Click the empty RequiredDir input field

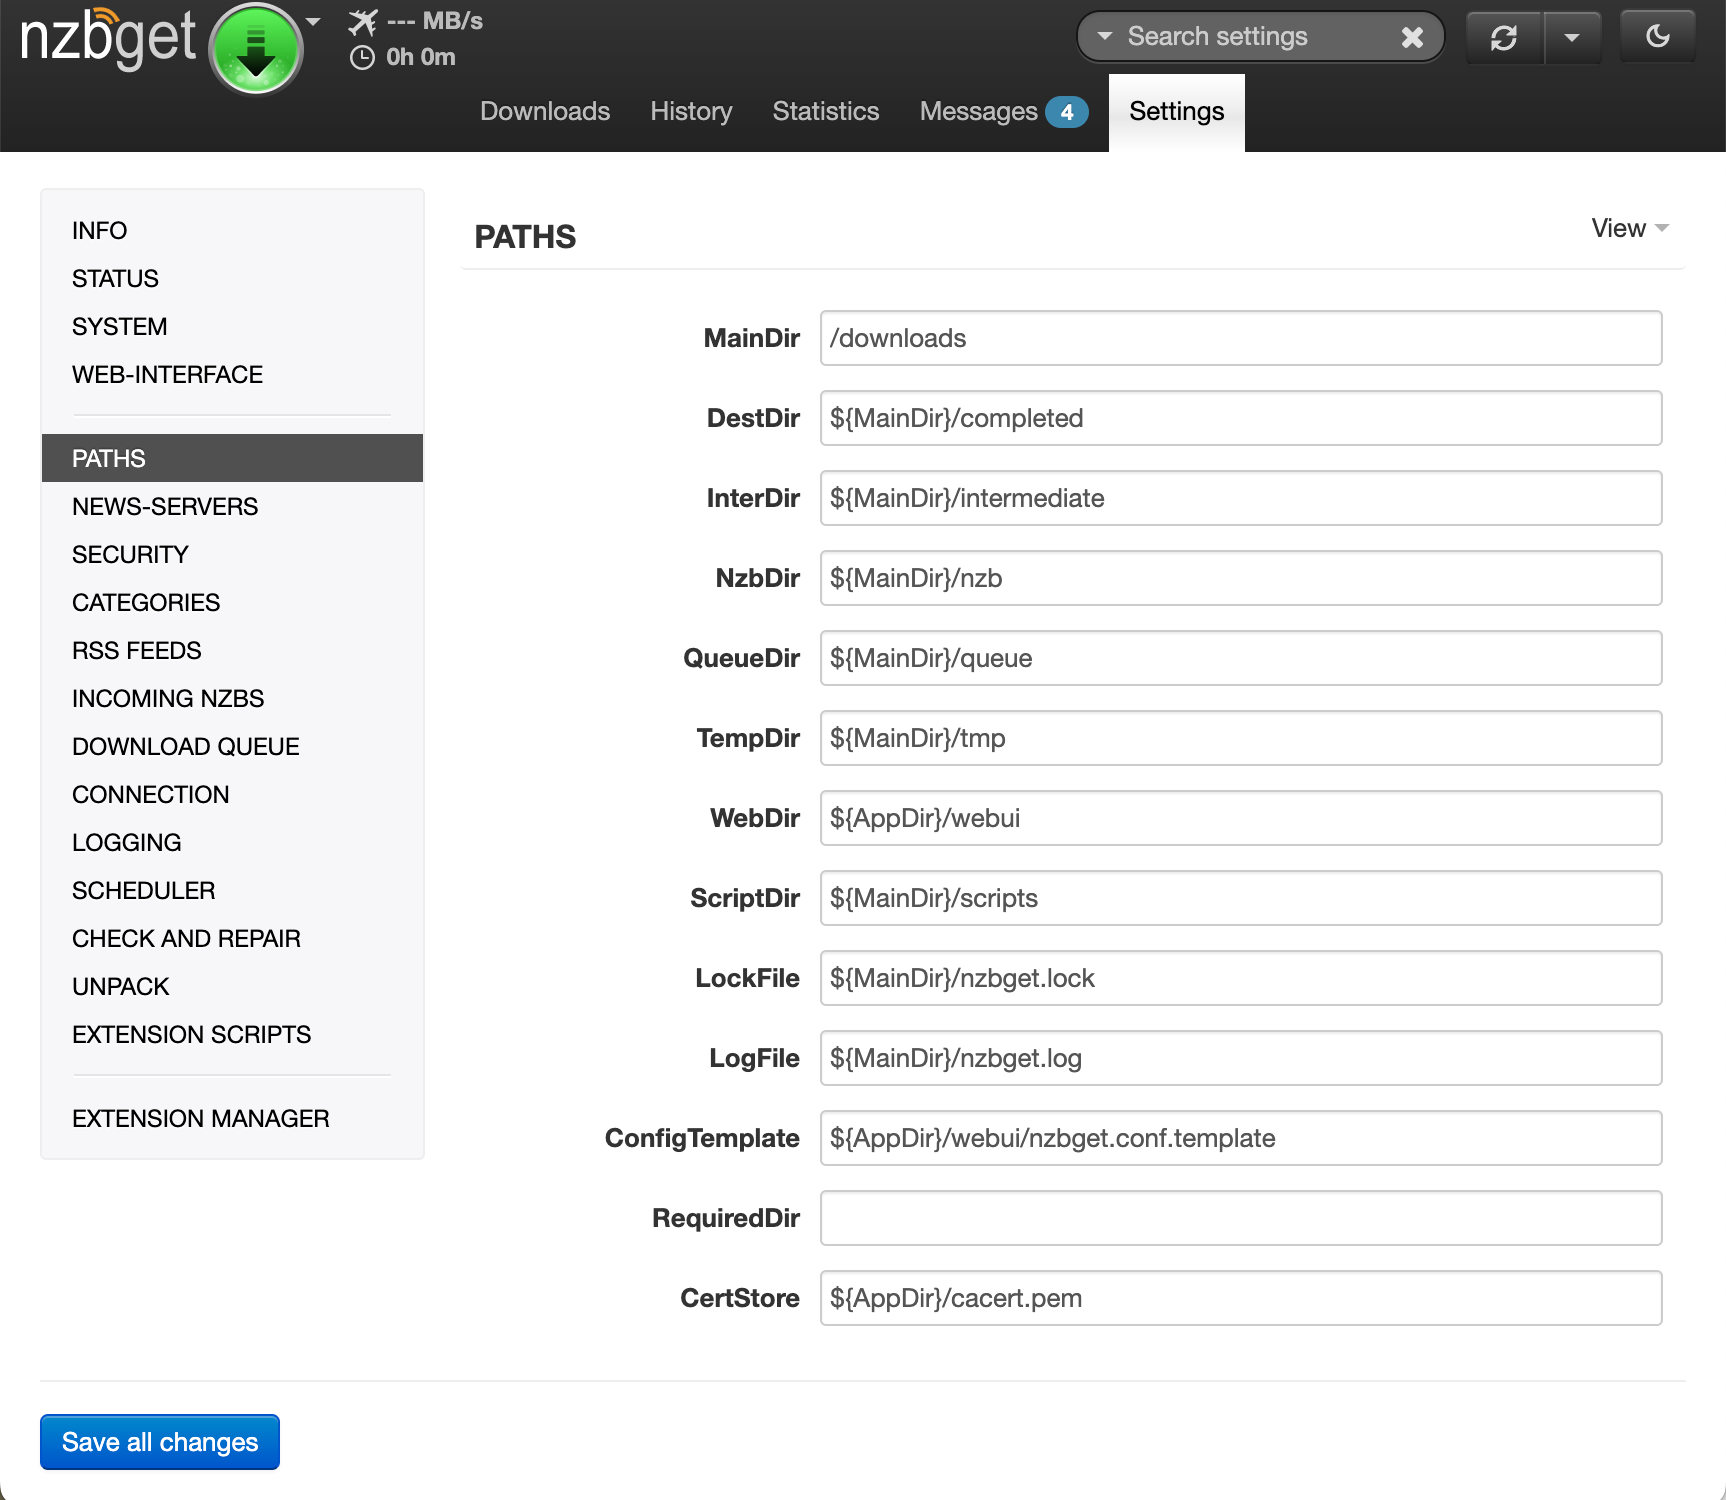pos(1241,1218)
